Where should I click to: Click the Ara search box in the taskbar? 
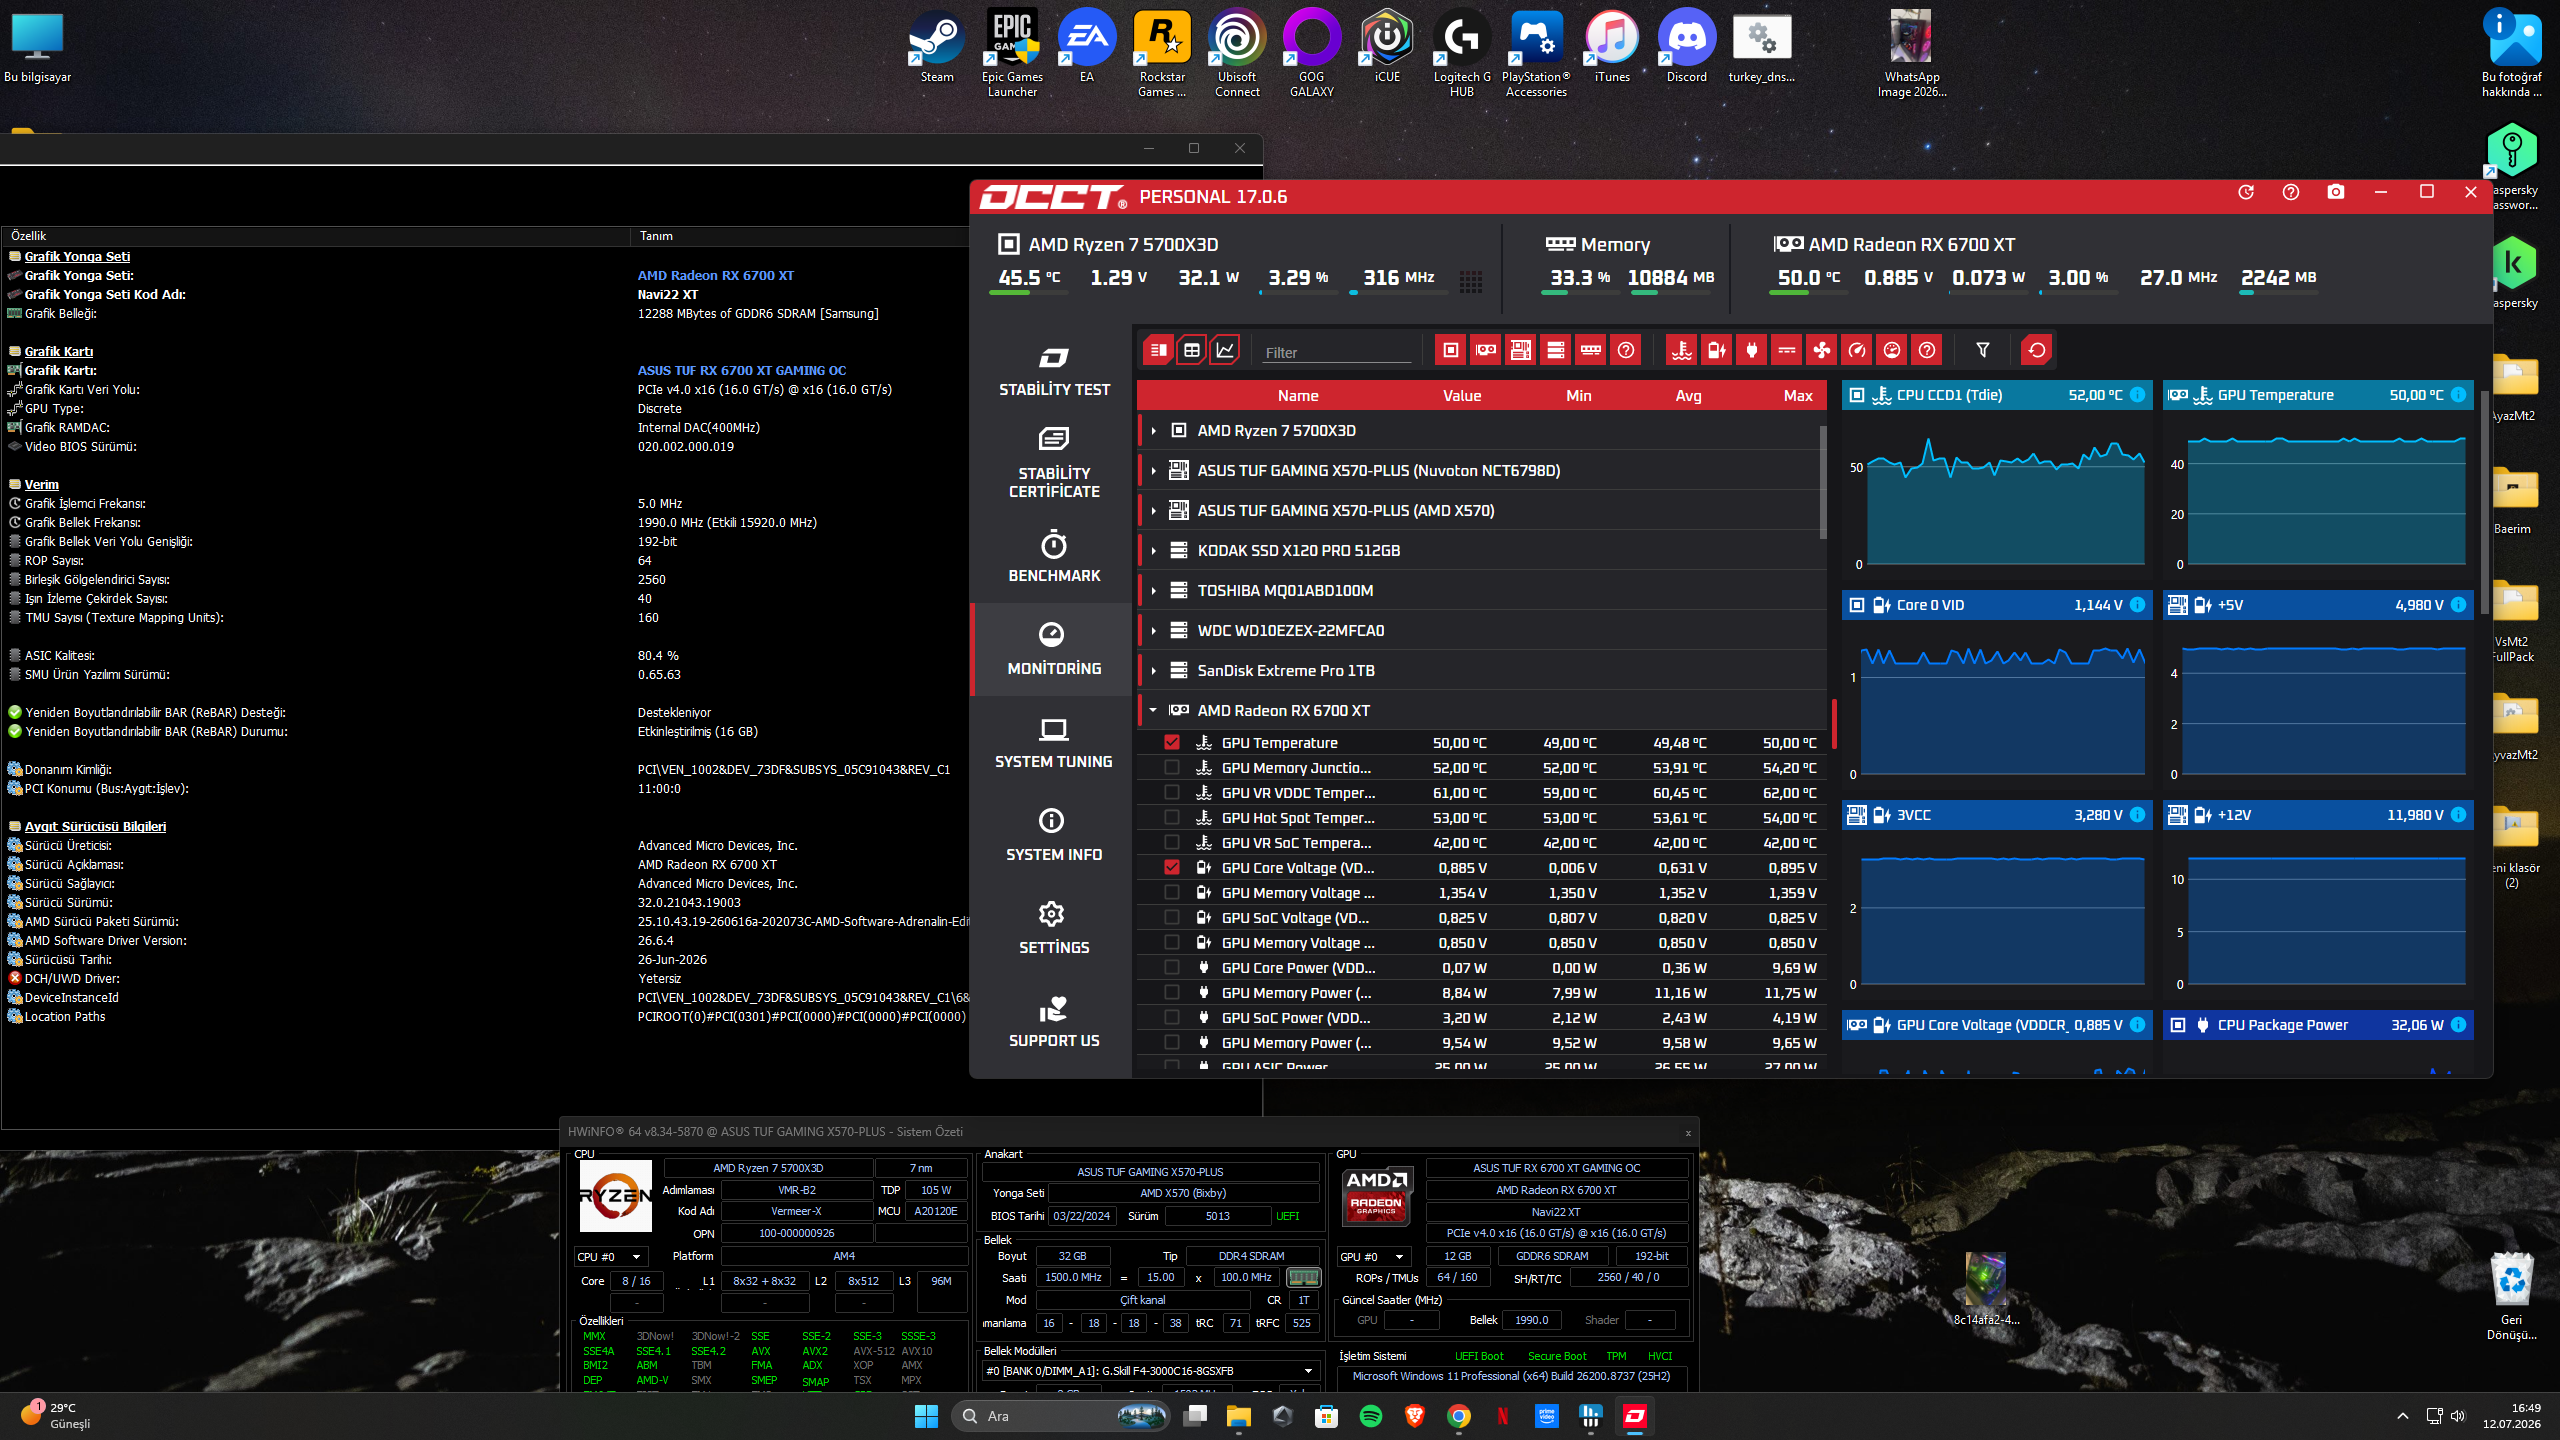pos(1062,1416)
